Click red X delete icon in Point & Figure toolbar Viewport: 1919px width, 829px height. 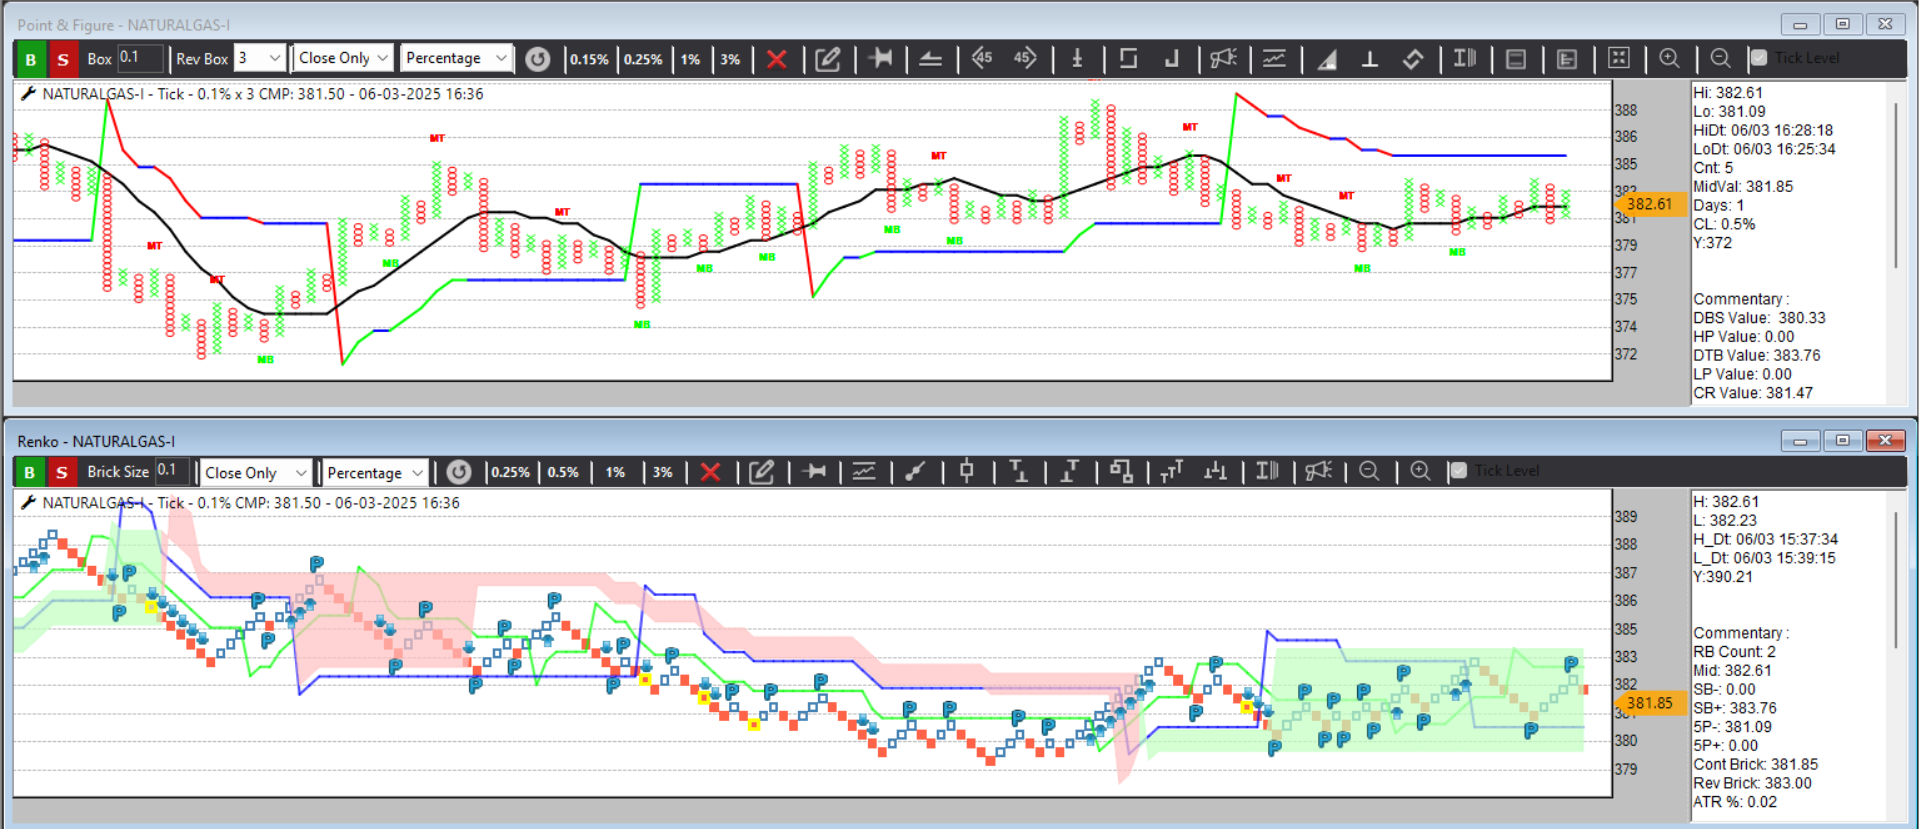click(x=776, y=59)
